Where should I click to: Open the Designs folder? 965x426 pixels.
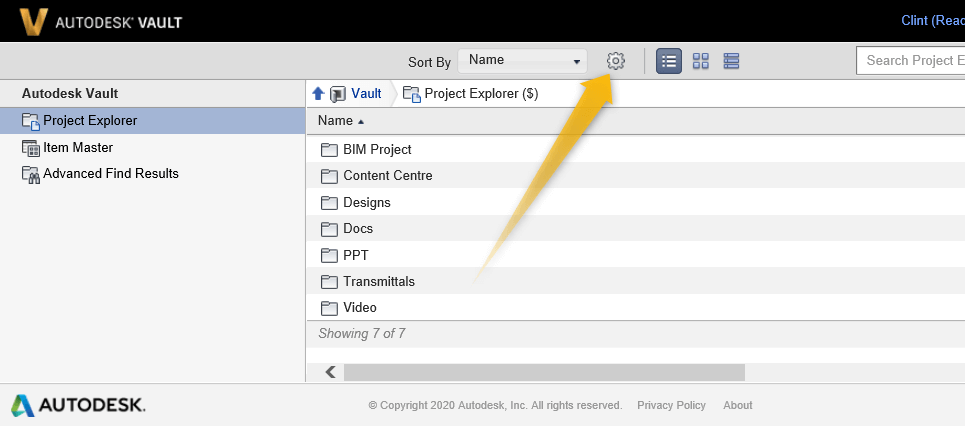[366, 202]
